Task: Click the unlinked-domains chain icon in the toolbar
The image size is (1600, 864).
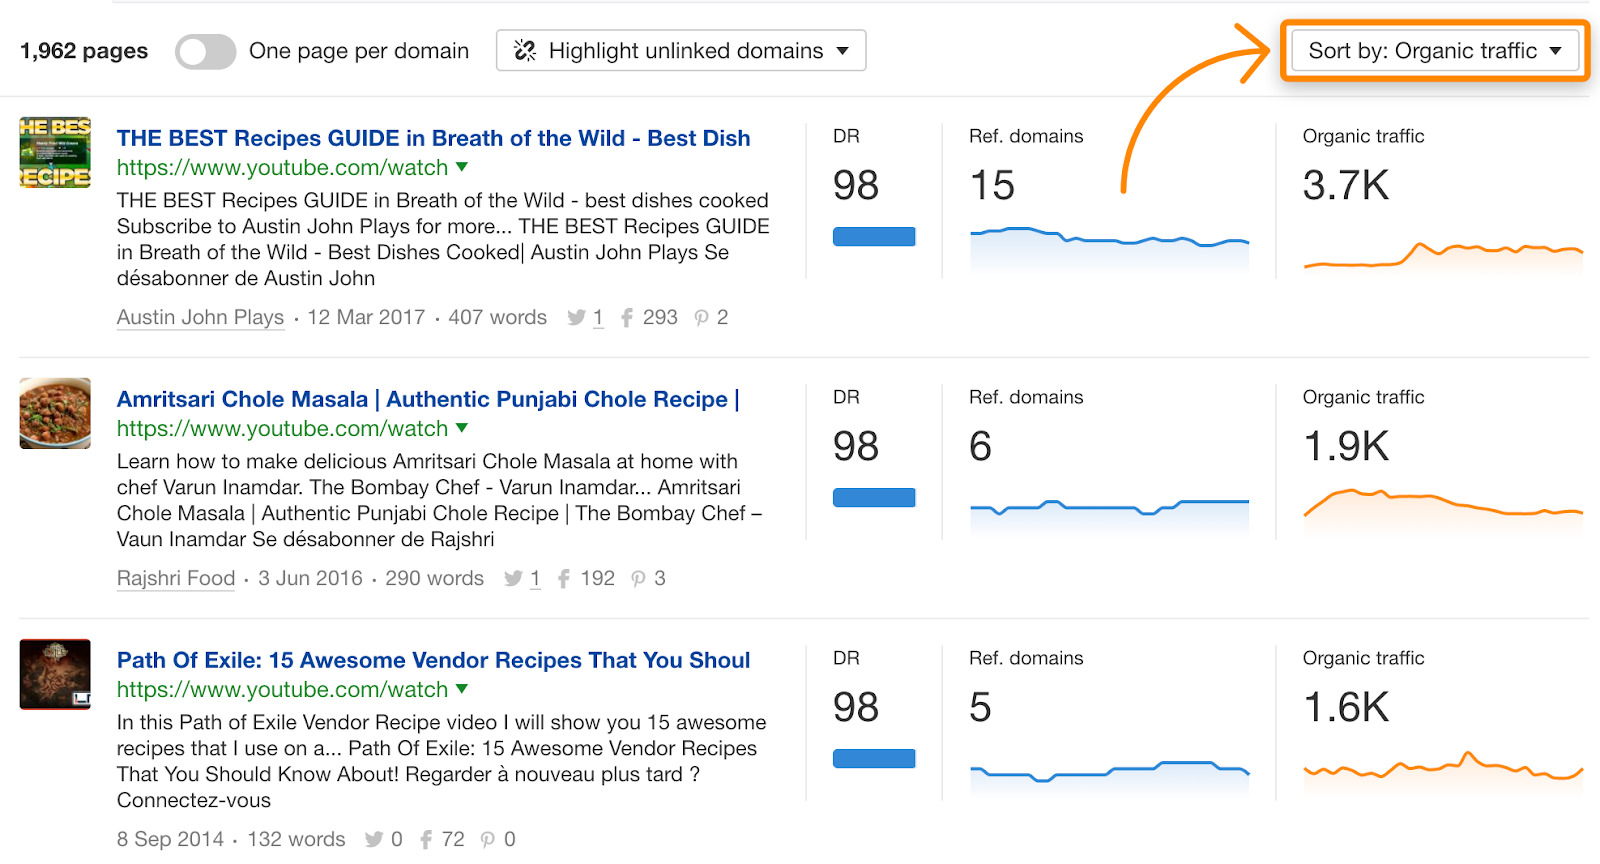Action: pyautogui.click(x=524, y=50)
